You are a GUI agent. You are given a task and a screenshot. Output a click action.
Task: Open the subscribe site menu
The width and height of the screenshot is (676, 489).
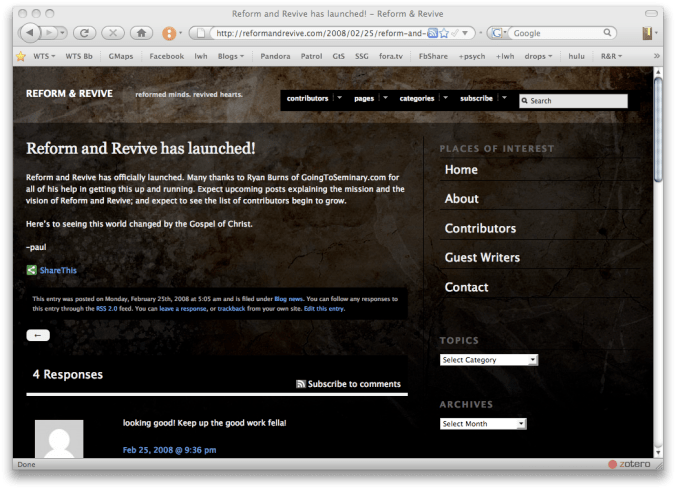click(483, 99)
